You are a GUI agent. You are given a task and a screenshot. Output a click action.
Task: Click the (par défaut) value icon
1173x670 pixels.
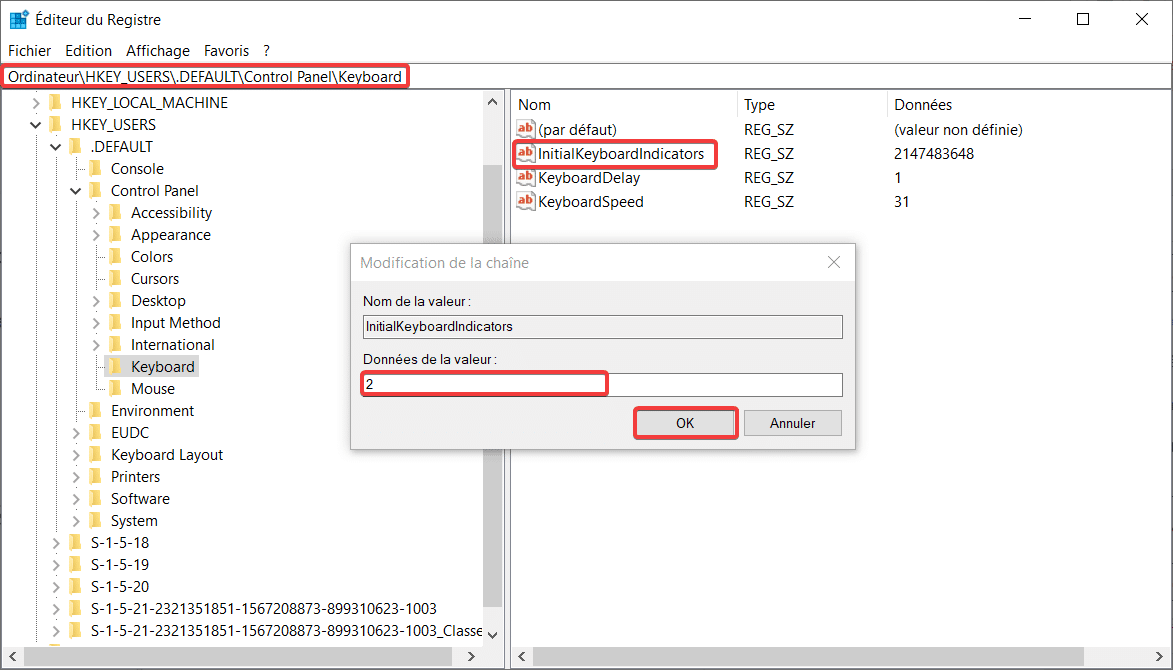526,130
